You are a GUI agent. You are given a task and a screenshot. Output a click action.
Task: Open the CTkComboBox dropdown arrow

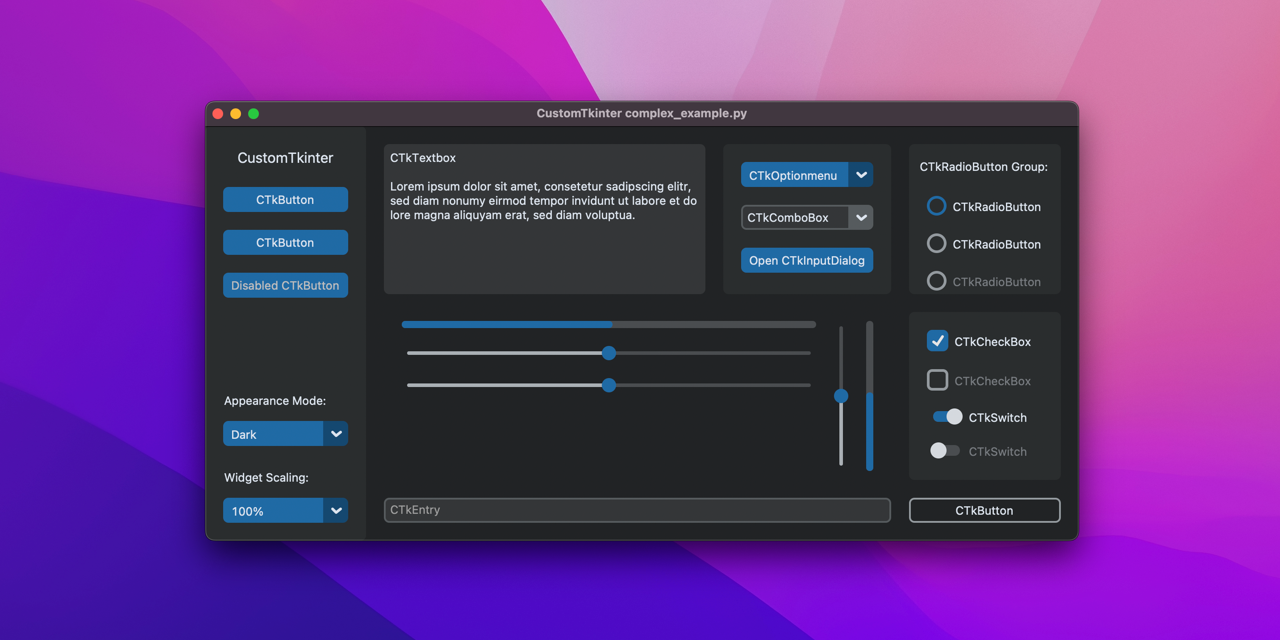click(861, 217)
